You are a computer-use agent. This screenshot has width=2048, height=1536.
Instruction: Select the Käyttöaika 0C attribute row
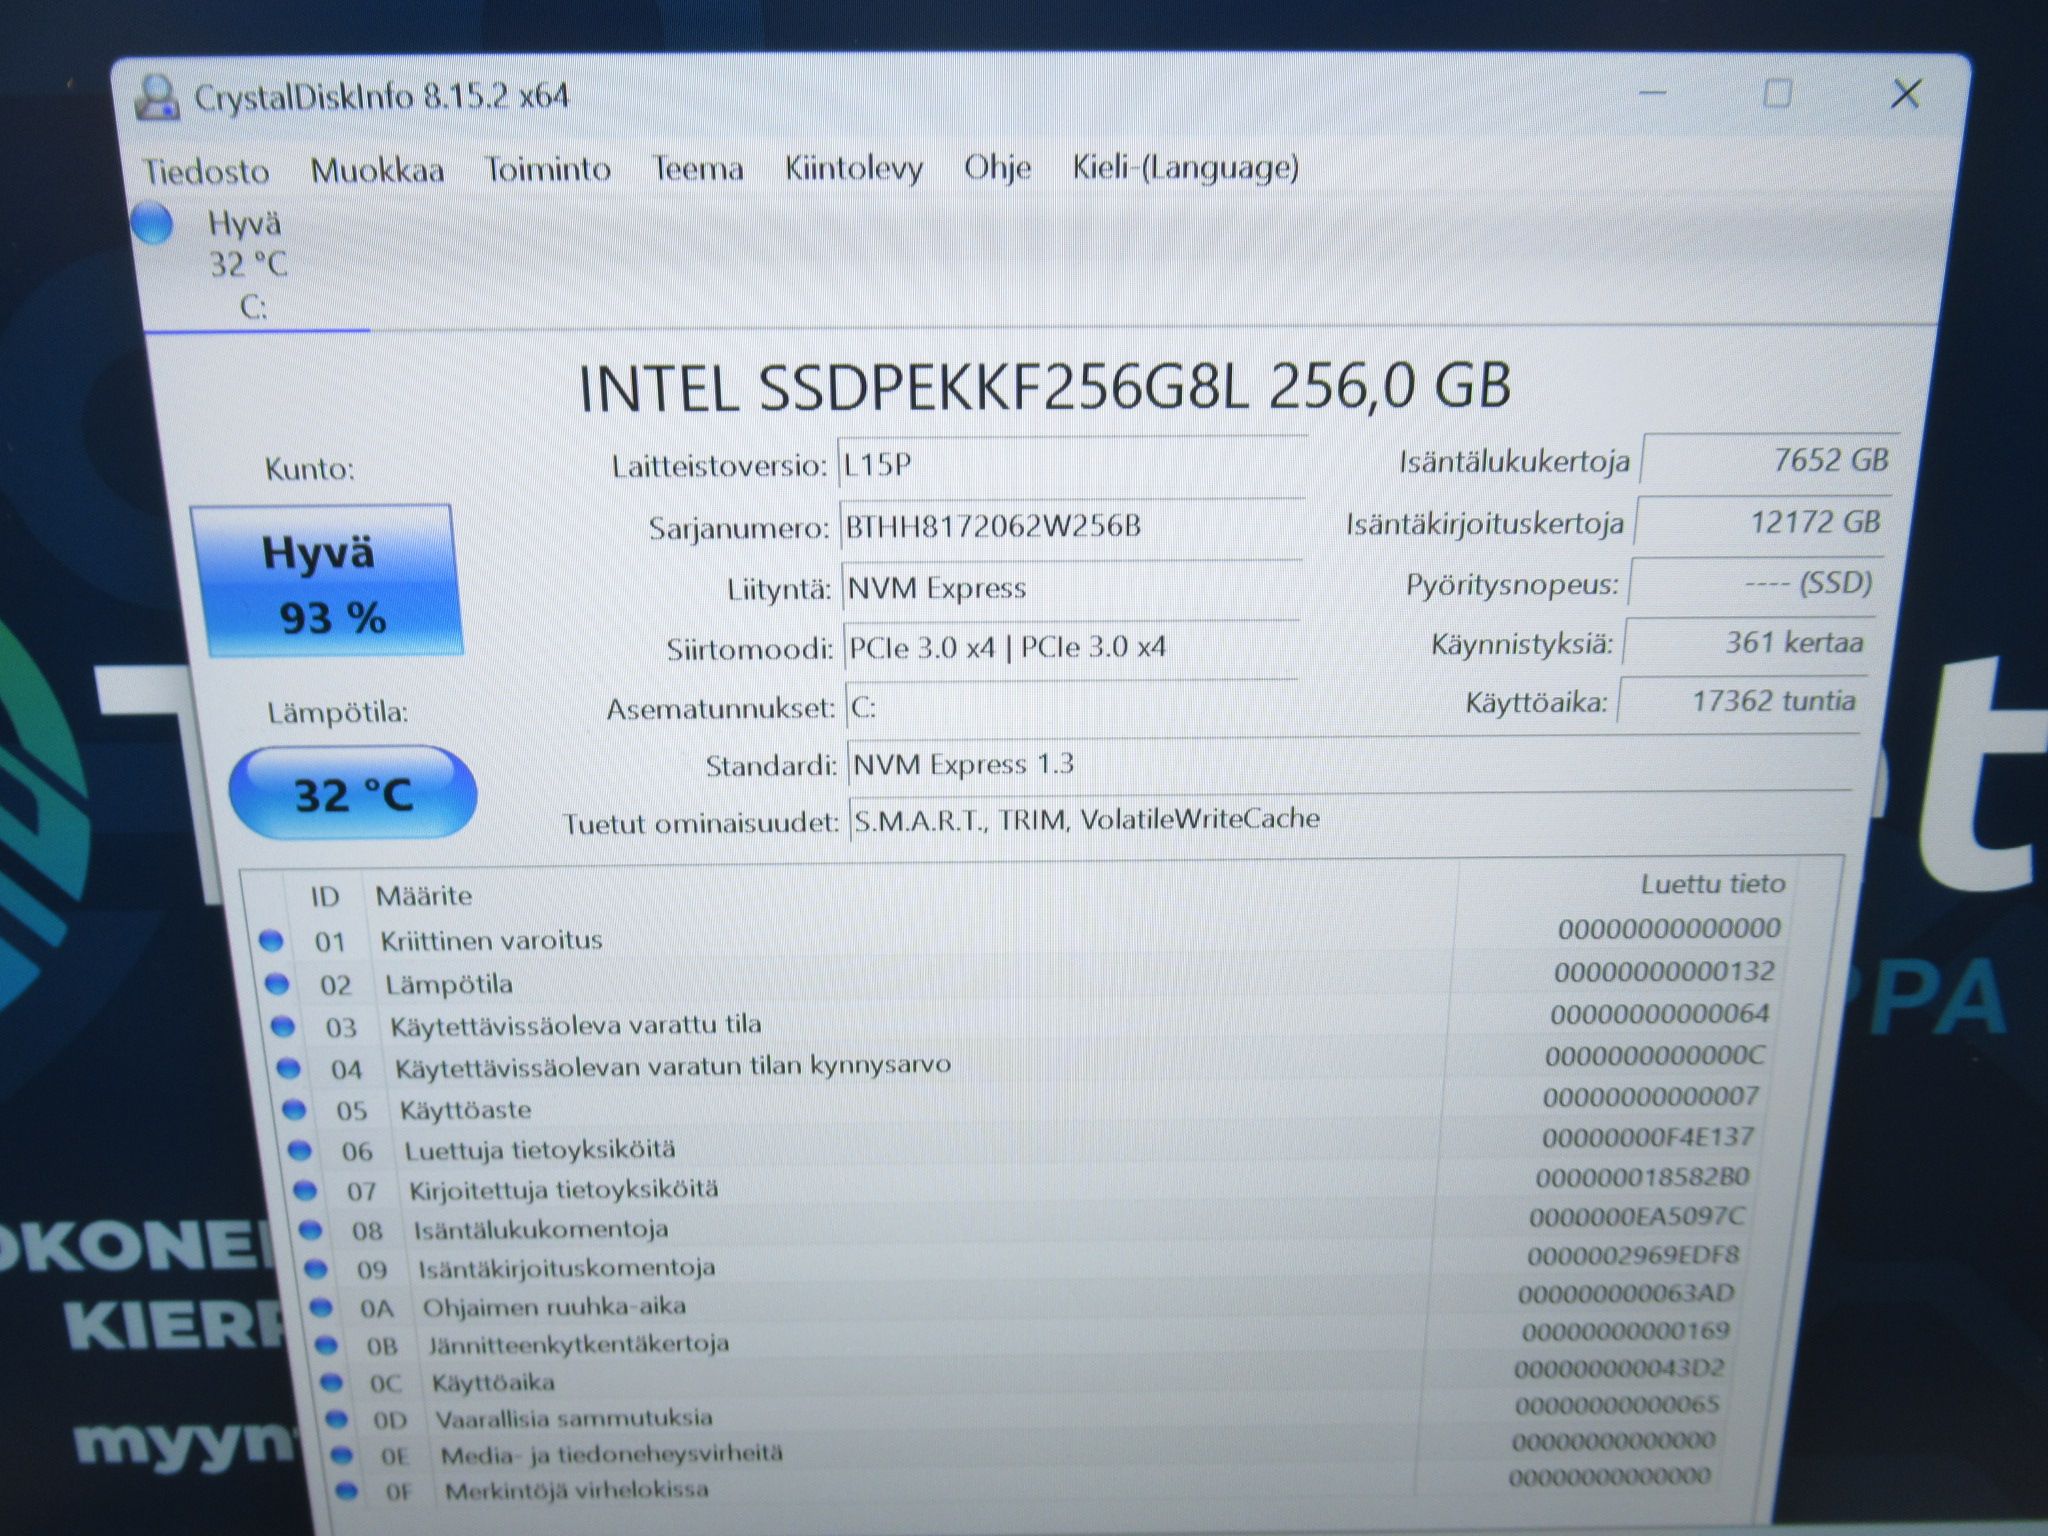(1030, 1377)
